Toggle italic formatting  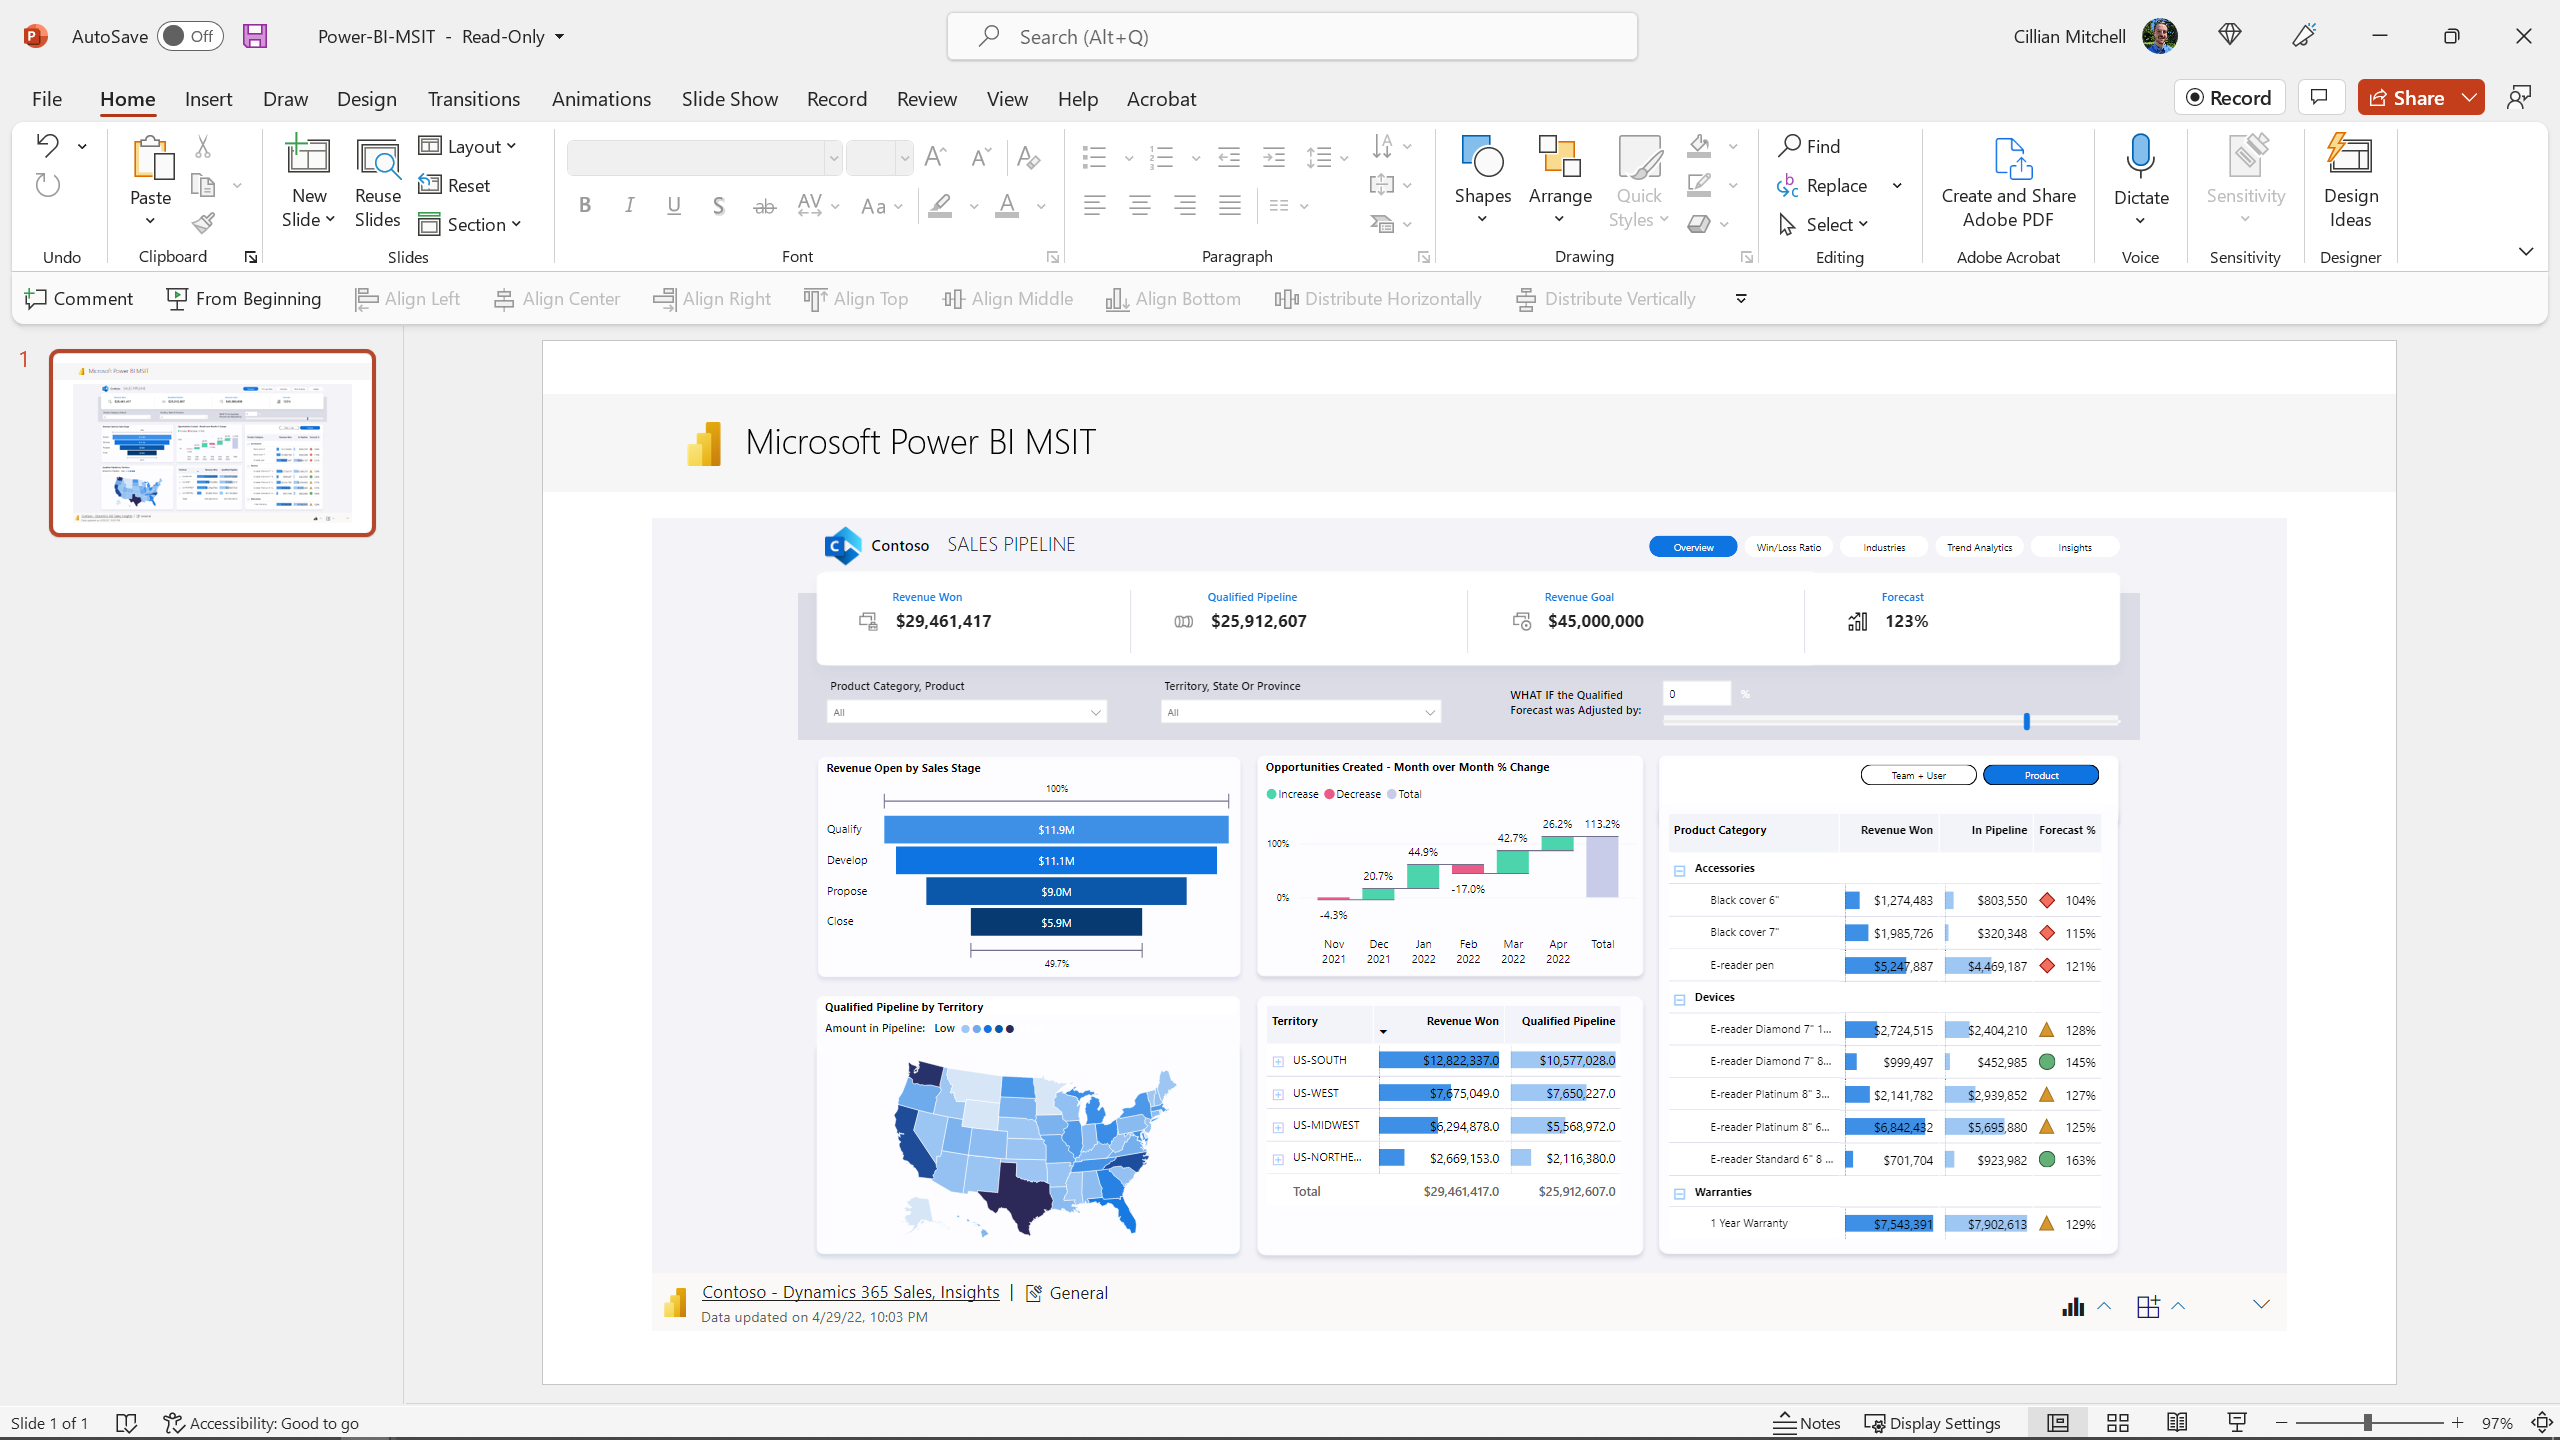pos(629,205)
